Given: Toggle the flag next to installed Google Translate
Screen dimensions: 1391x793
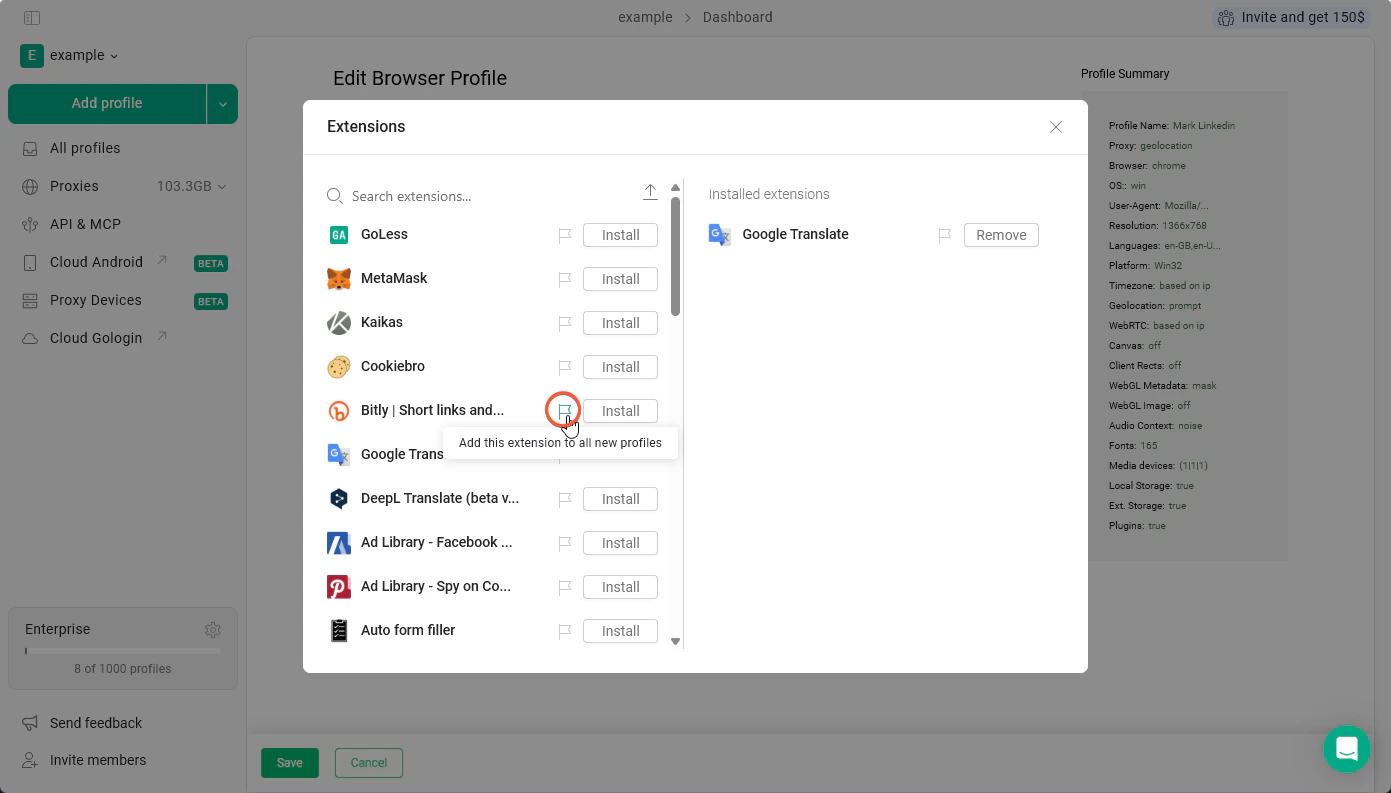Looking at the screenshot, I should pos(945,235).
